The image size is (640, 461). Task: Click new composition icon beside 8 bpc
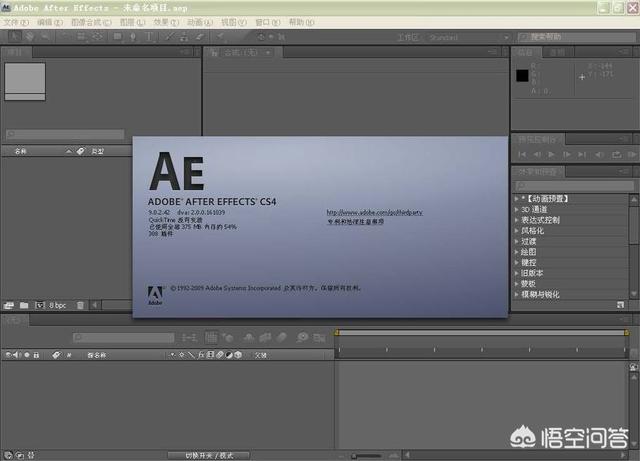click(x=40, y=305)
